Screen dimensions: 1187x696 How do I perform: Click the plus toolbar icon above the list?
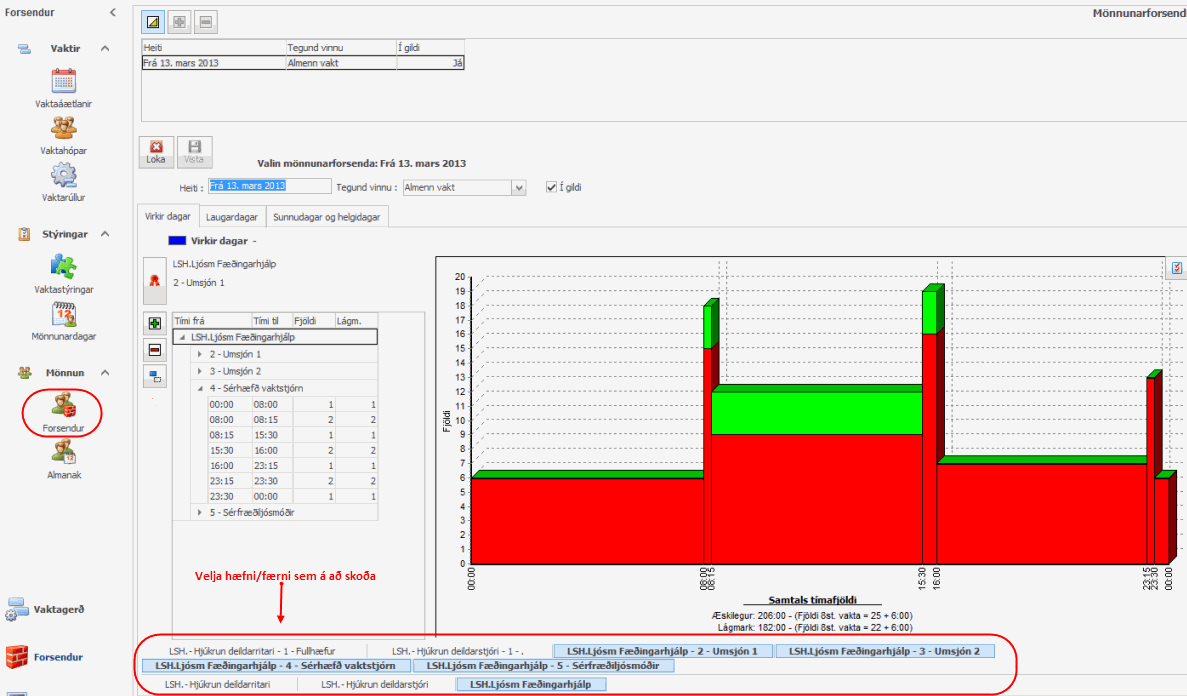179,22
